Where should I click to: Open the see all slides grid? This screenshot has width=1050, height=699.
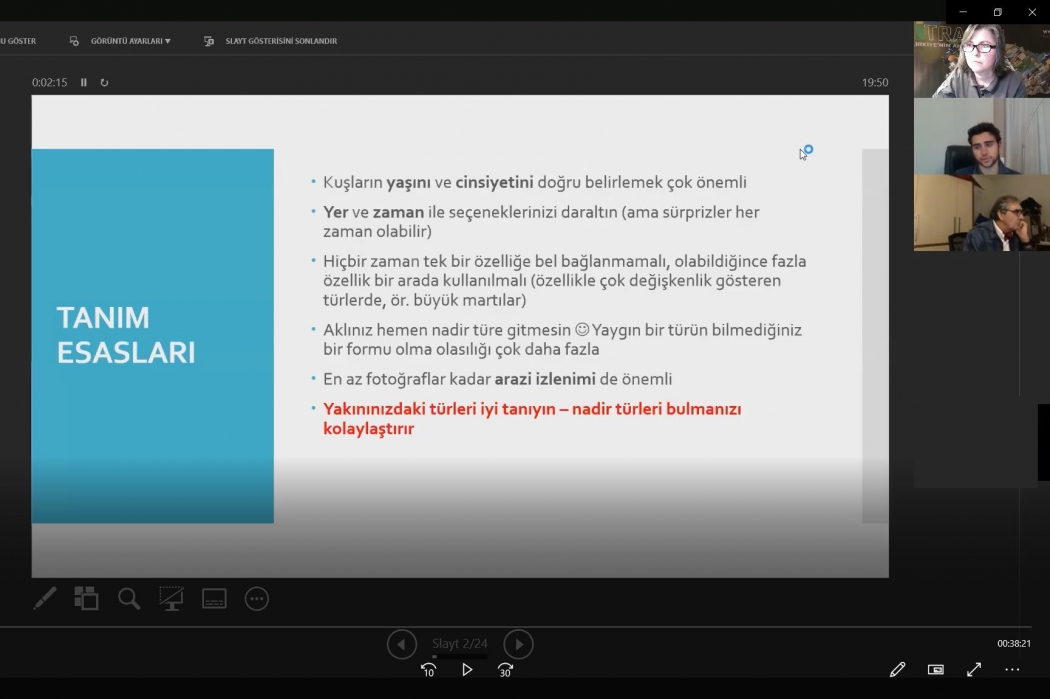(x=87, y=599)
